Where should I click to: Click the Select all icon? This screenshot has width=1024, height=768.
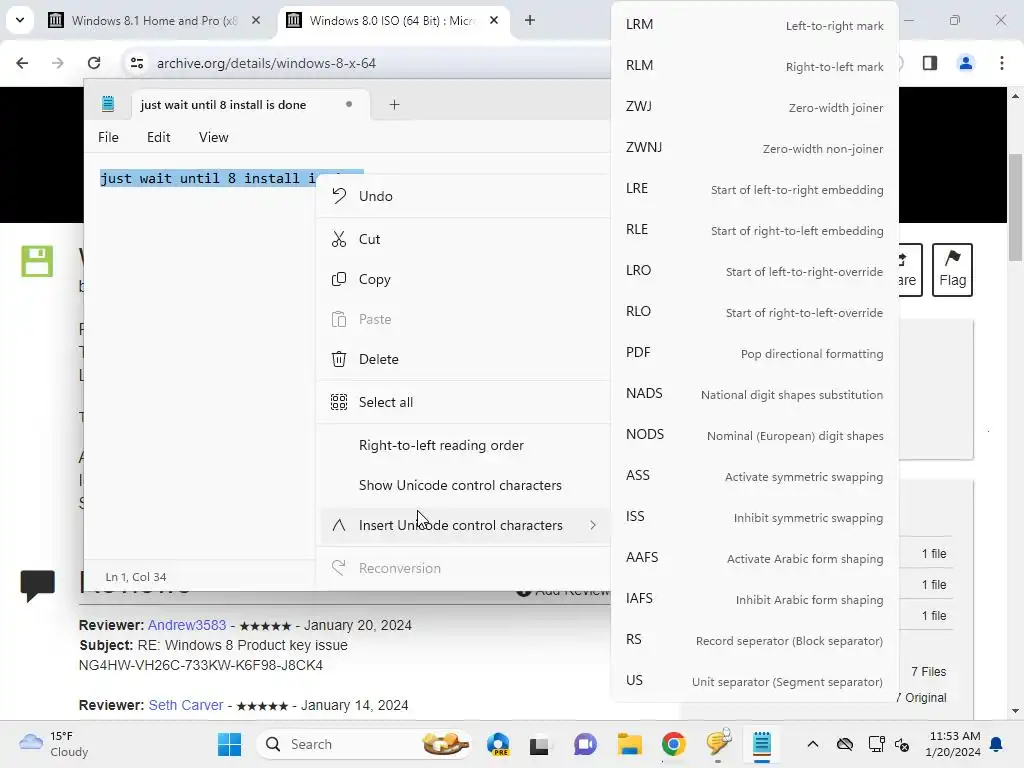[x=338, y=402]
